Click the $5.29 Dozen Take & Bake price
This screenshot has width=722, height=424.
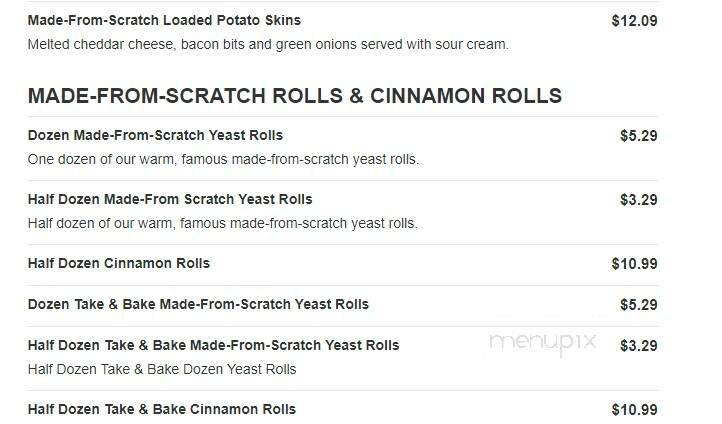point(638,305)
